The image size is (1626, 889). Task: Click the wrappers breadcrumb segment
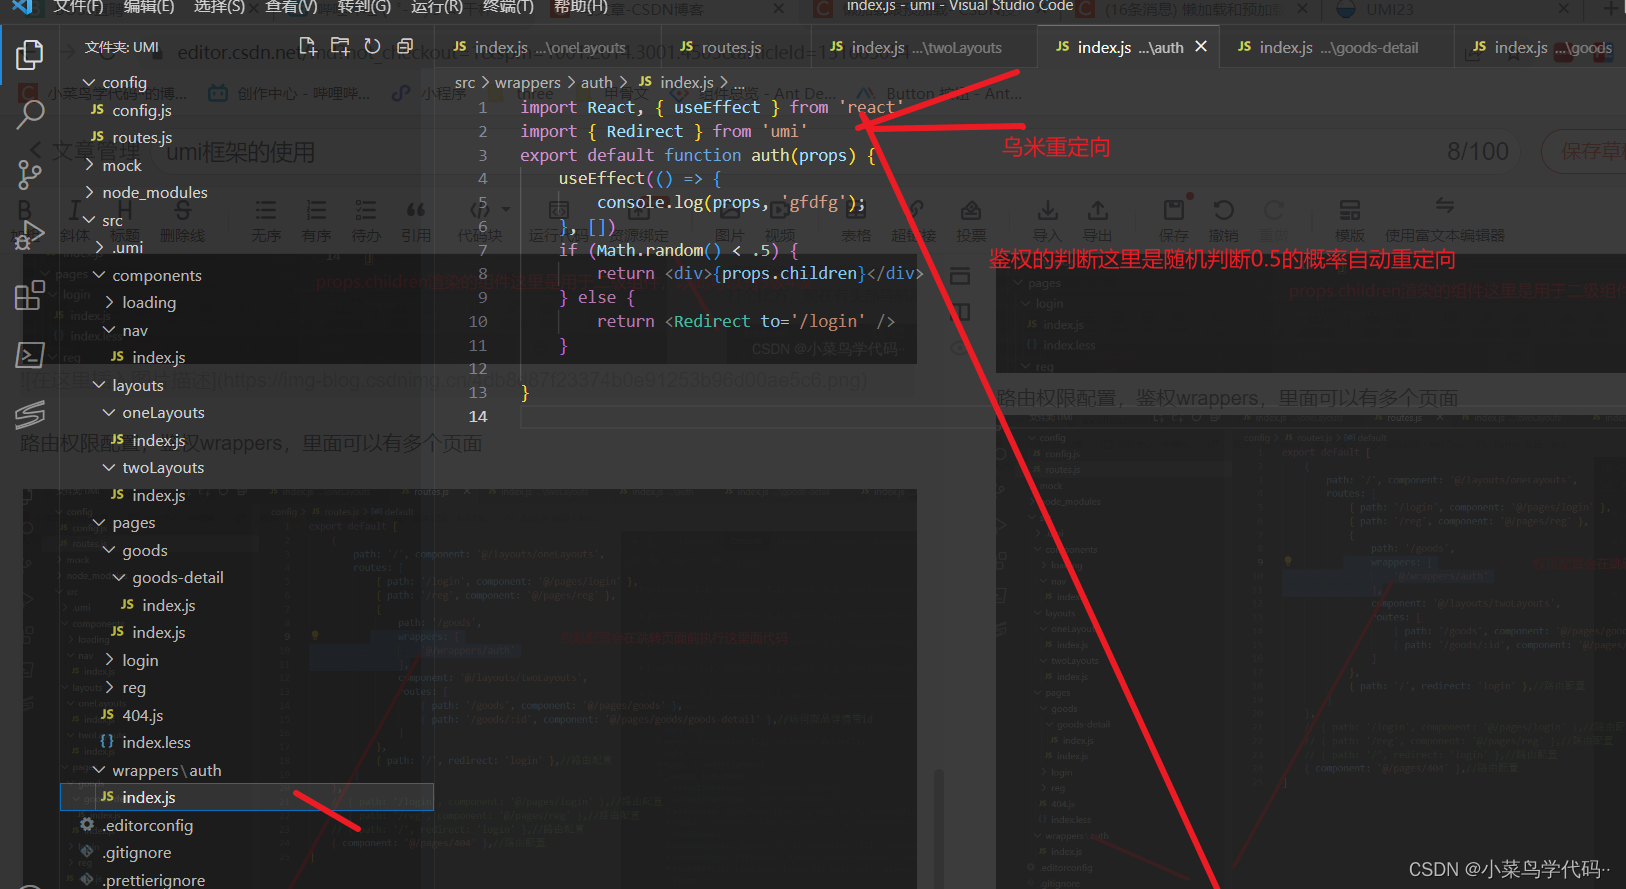click(x=527, y=83)
